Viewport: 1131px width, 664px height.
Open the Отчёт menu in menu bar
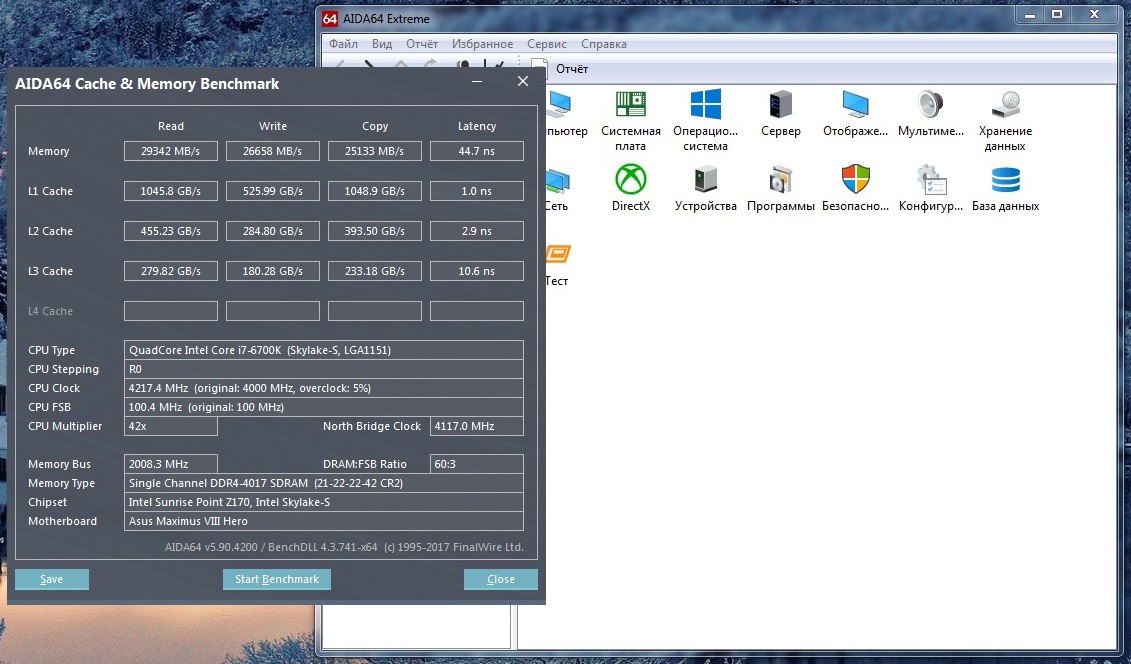(x=422, y=44)
